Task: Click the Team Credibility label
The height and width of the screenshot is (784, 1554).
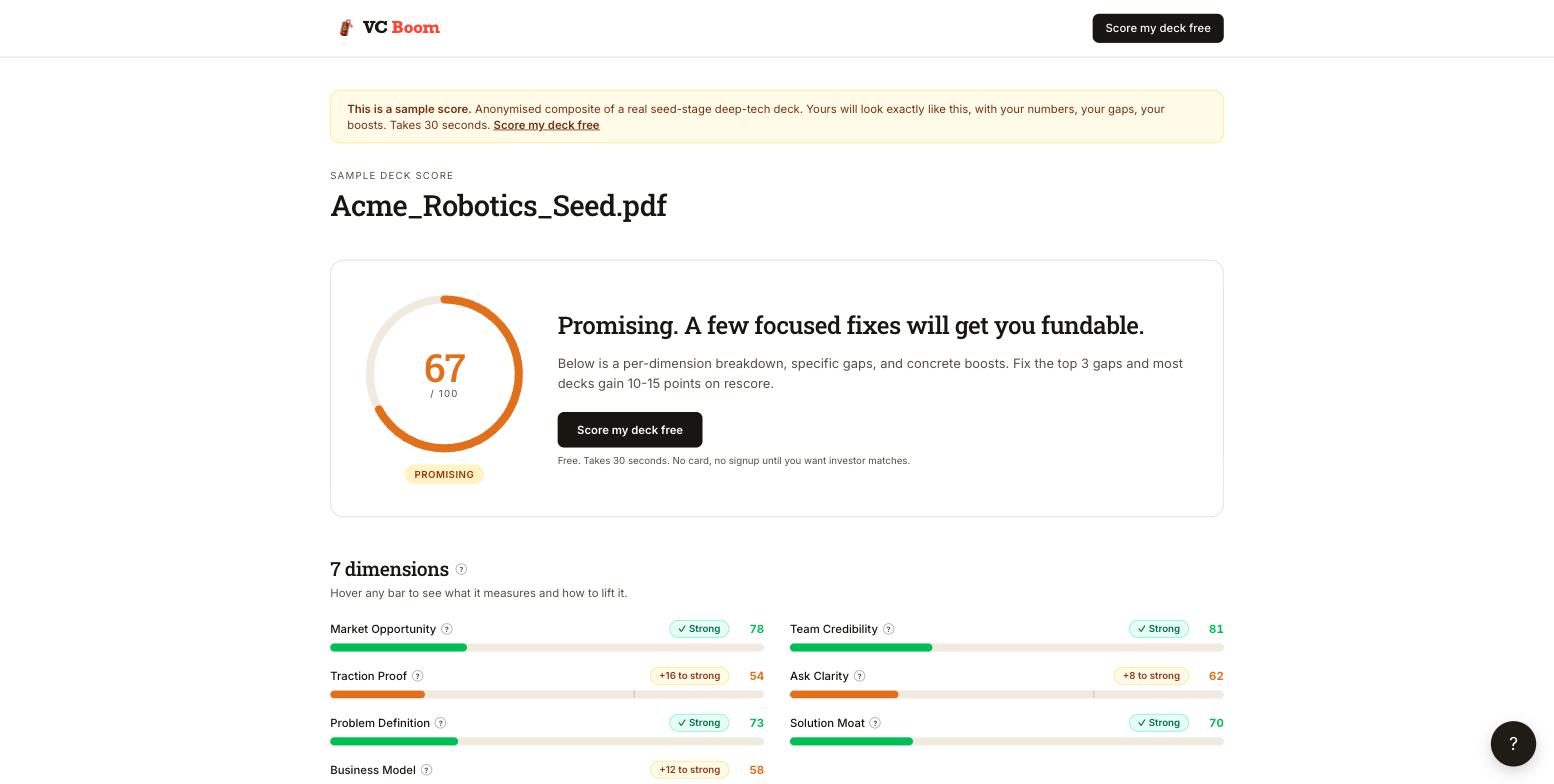Action: click(834, 629)
